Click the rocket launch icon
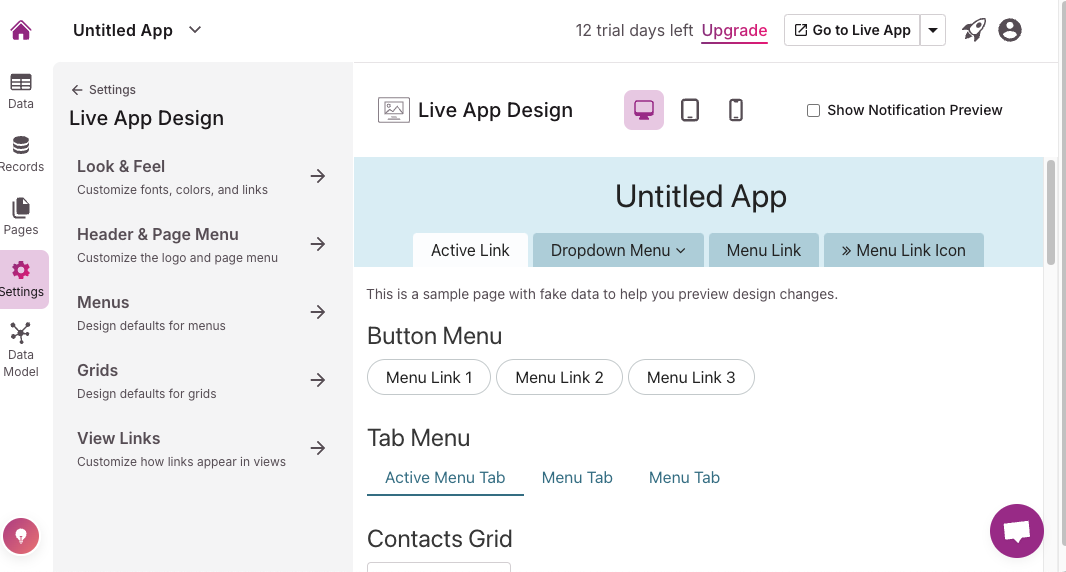This screenshot has width=1066, height=572. coord(973,30)
